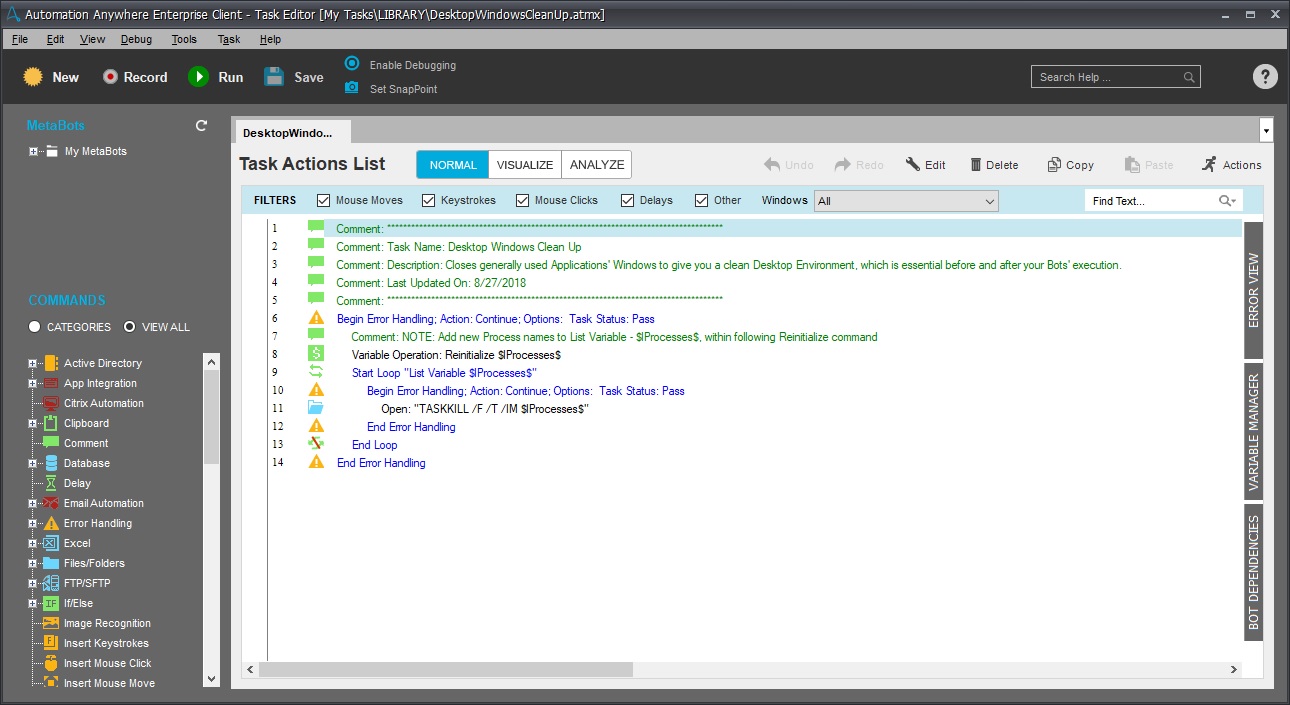Select the TASKKILL Open command on line 11
The height and width of the screenshot is (705, 1290).
[485, 409]
